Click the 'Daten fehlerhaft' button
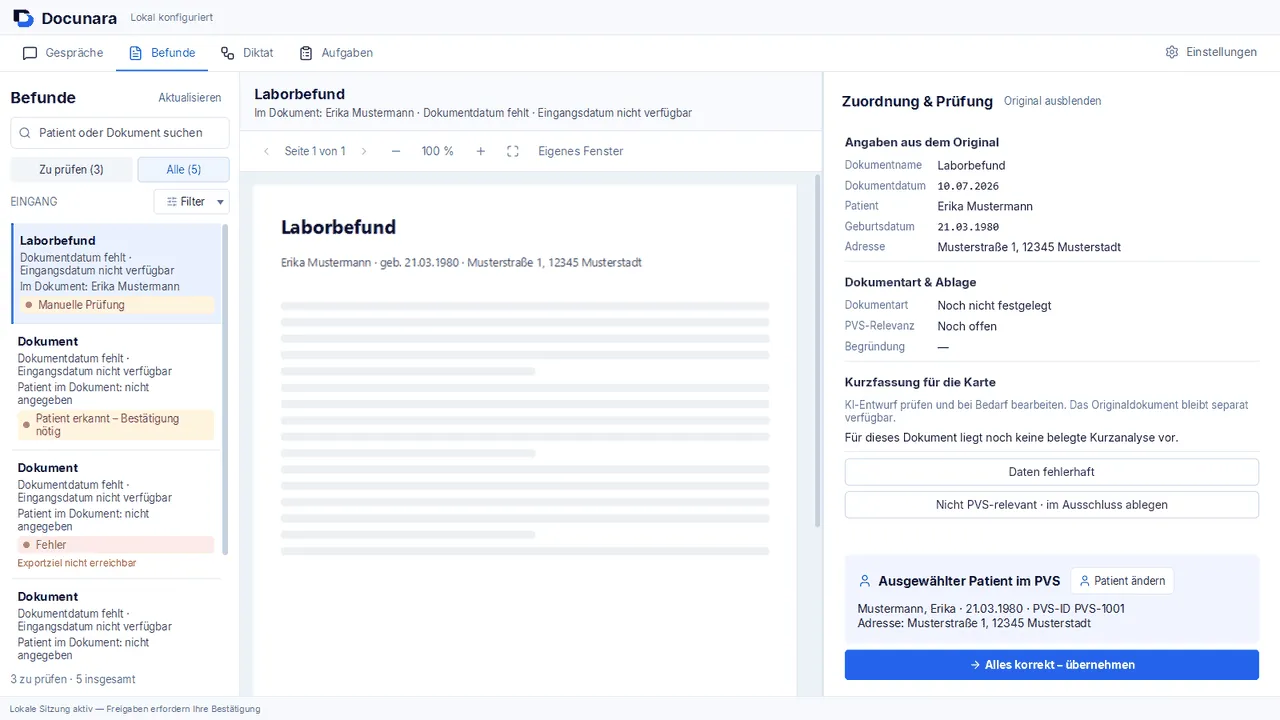The width and height of the screenshot is (1280, 720). pos(1052,472)
